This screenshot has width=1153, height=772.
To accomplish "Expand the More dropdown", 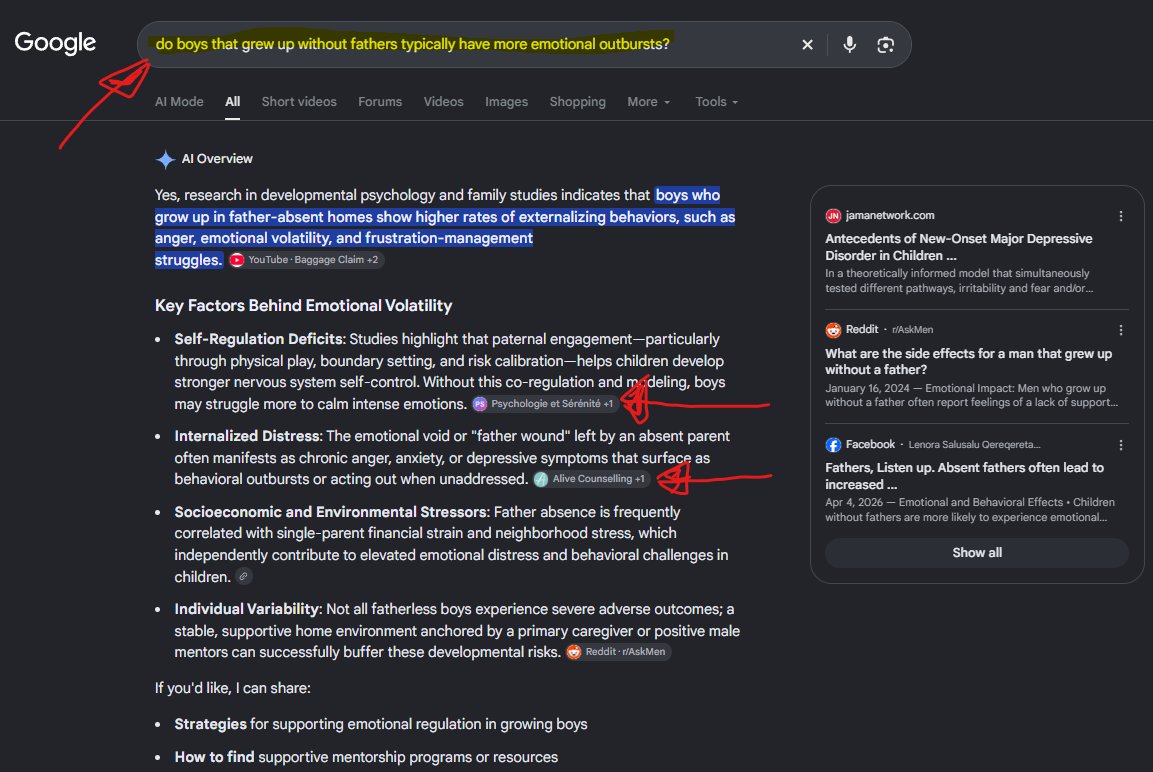I will (x=649, y=101).
